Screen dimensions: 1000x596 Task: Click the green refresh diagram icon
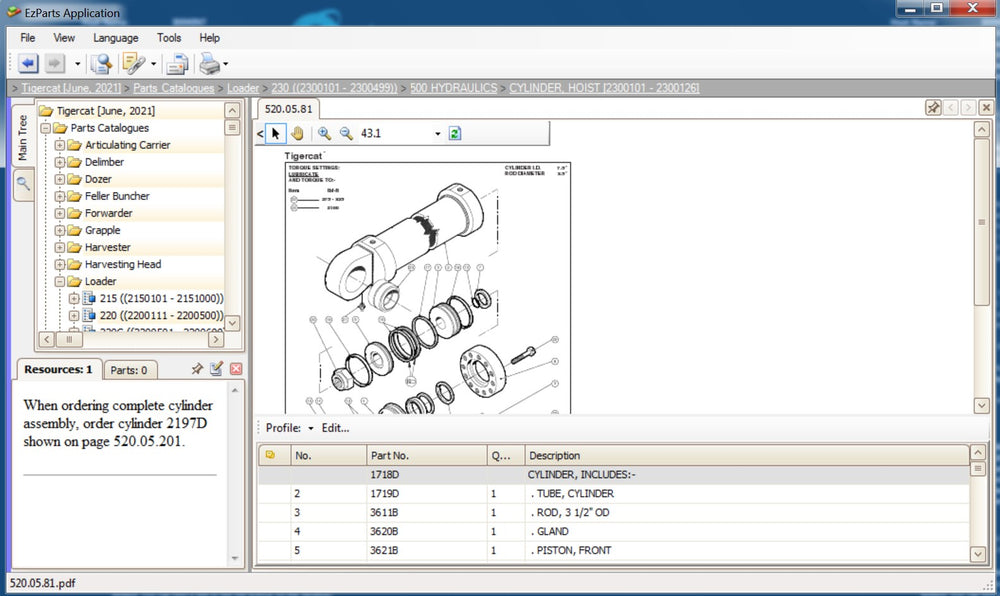click(x=455, y=133)
